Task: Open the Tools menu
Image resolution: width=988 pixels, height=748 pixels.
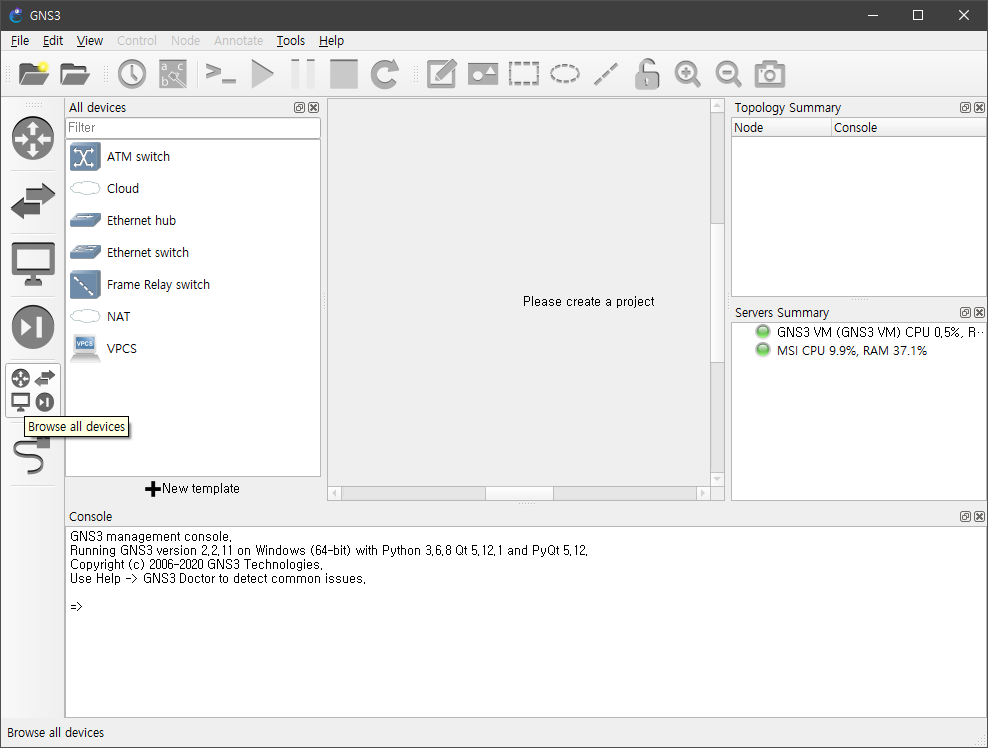Action: coord(290,41)
